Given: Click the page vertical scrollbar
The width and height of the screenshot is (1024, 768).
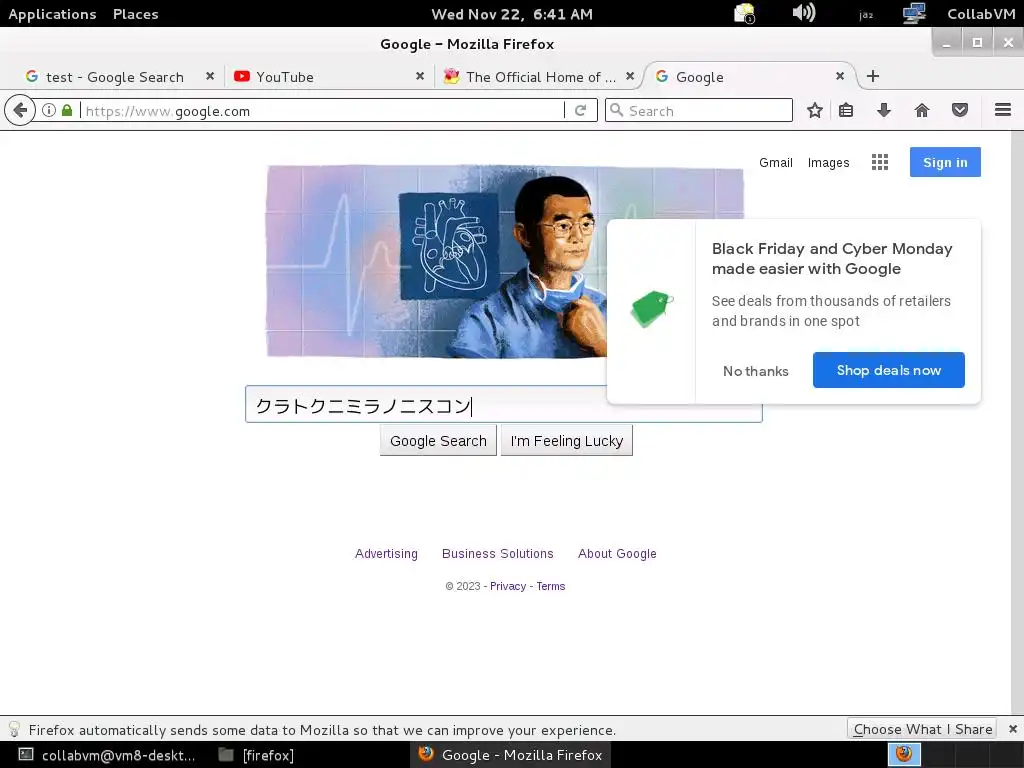Looking at the screenshot, I should click(1017, 422).
